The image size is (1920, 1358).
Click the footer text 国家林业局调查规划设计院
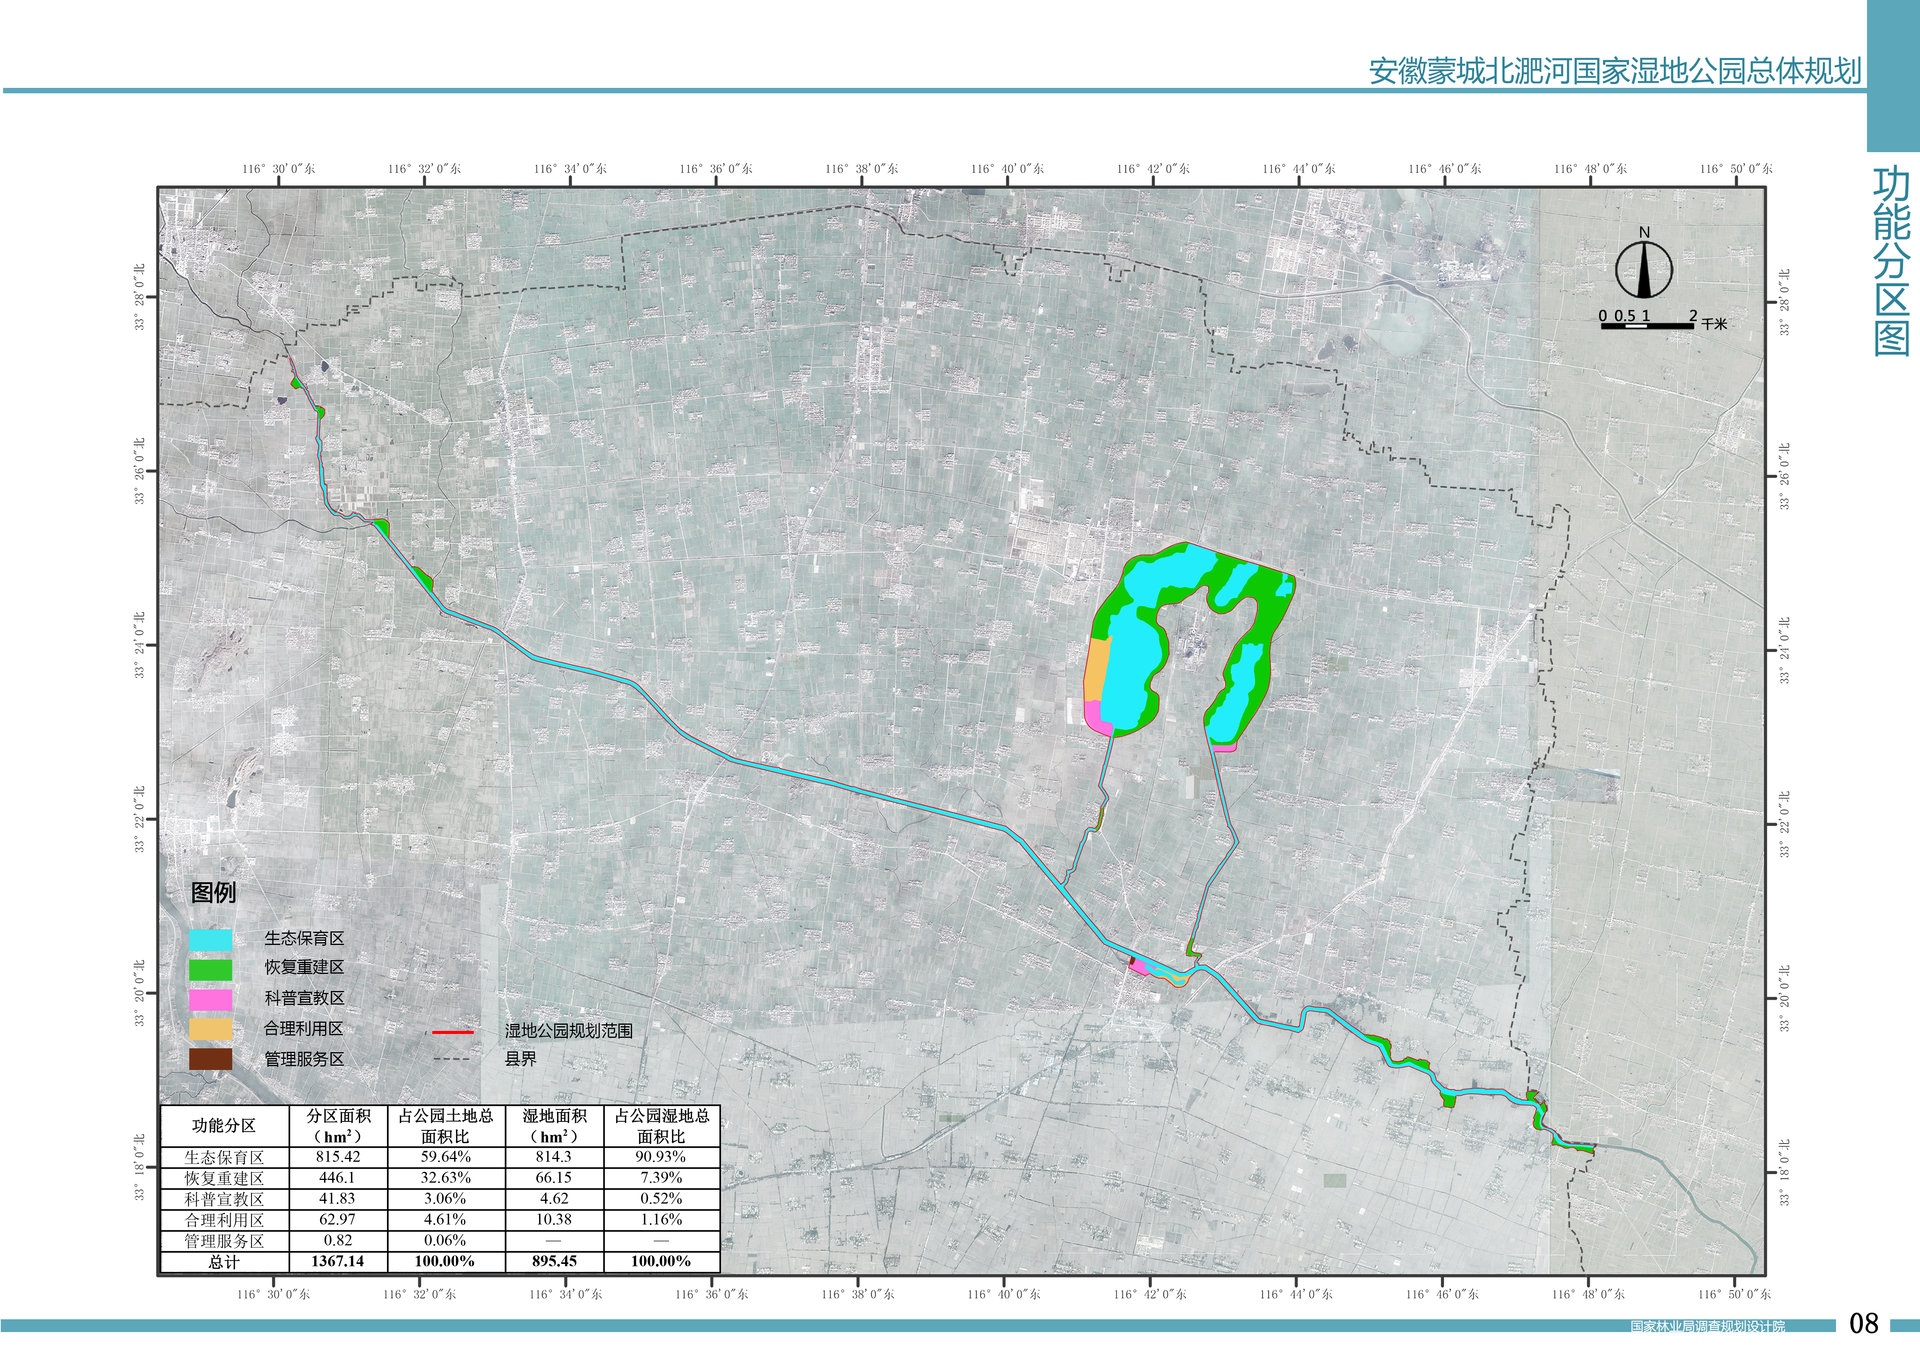(1707, 1327)
